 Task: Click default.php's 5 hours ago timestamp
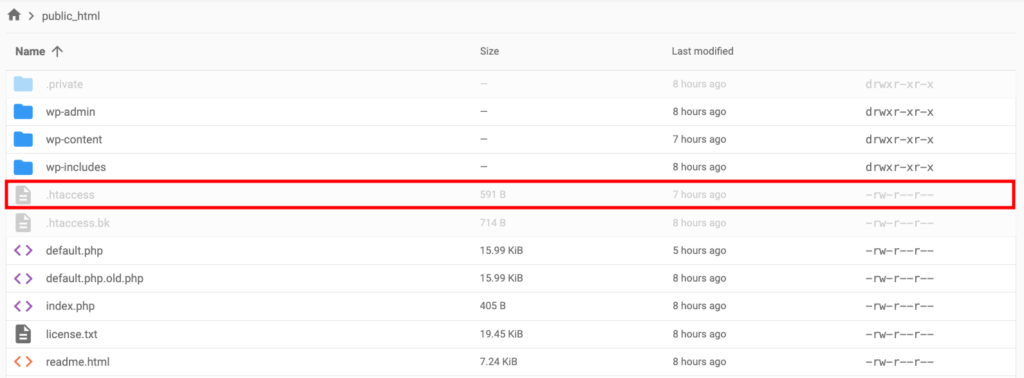pos(699,251)
